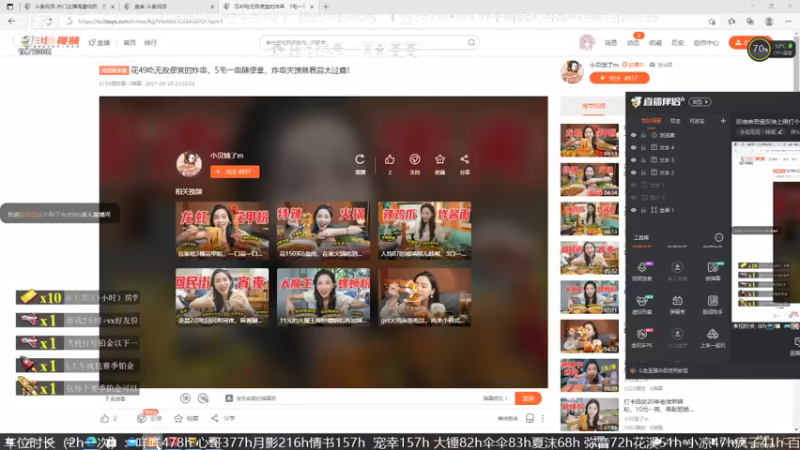Share the video from the end-screen overlay

(x=464, y=160)
